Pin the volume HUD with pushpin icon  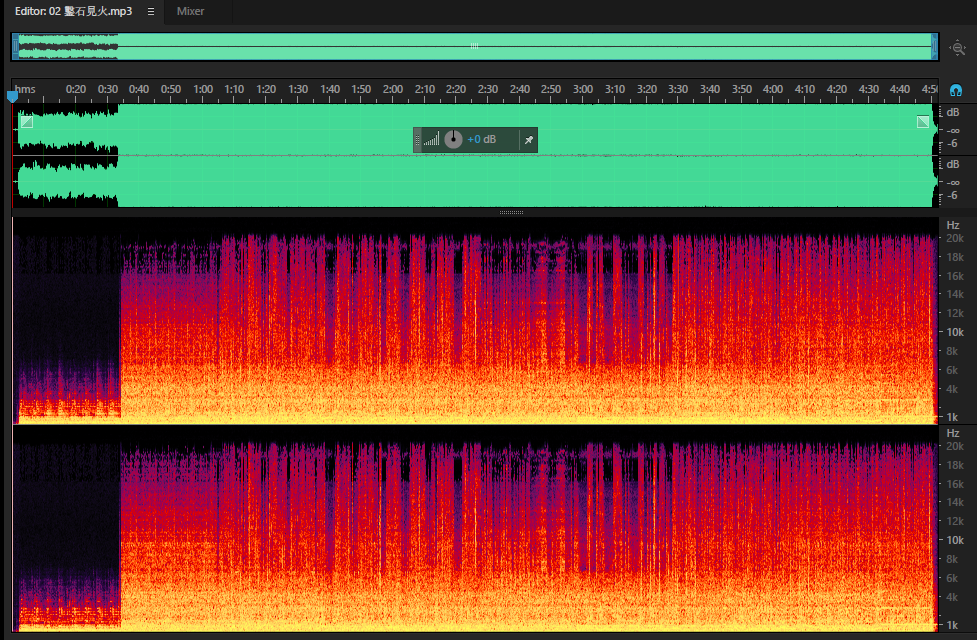point(528,140)
